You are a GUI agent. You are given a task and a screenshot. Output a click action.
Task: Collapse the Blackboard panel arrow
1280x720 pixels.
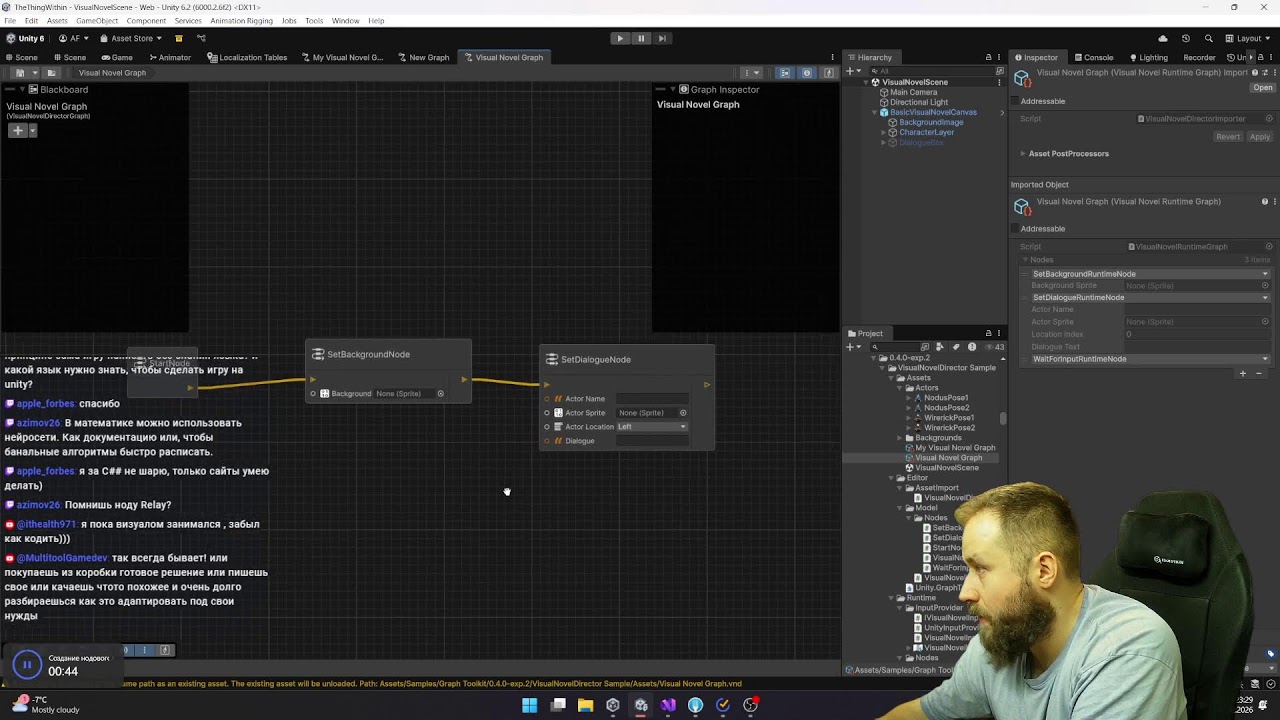pos(20,89)
